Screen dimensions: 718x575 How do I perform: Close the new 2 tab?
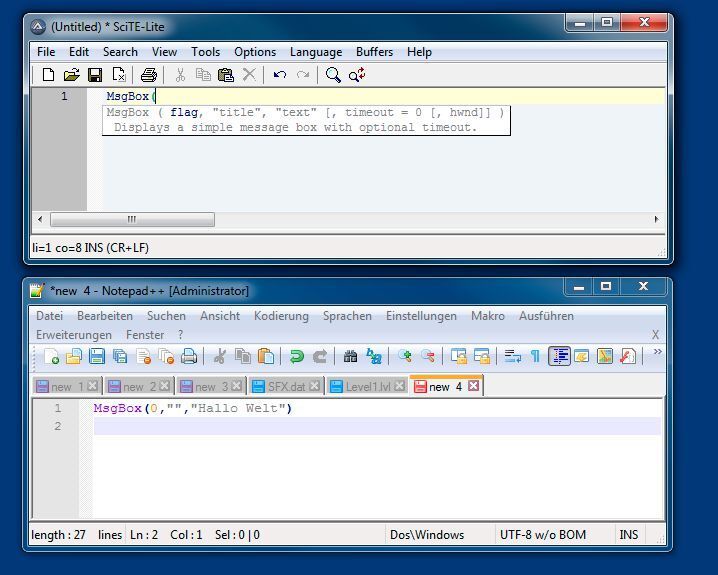[x=165, y=386]
